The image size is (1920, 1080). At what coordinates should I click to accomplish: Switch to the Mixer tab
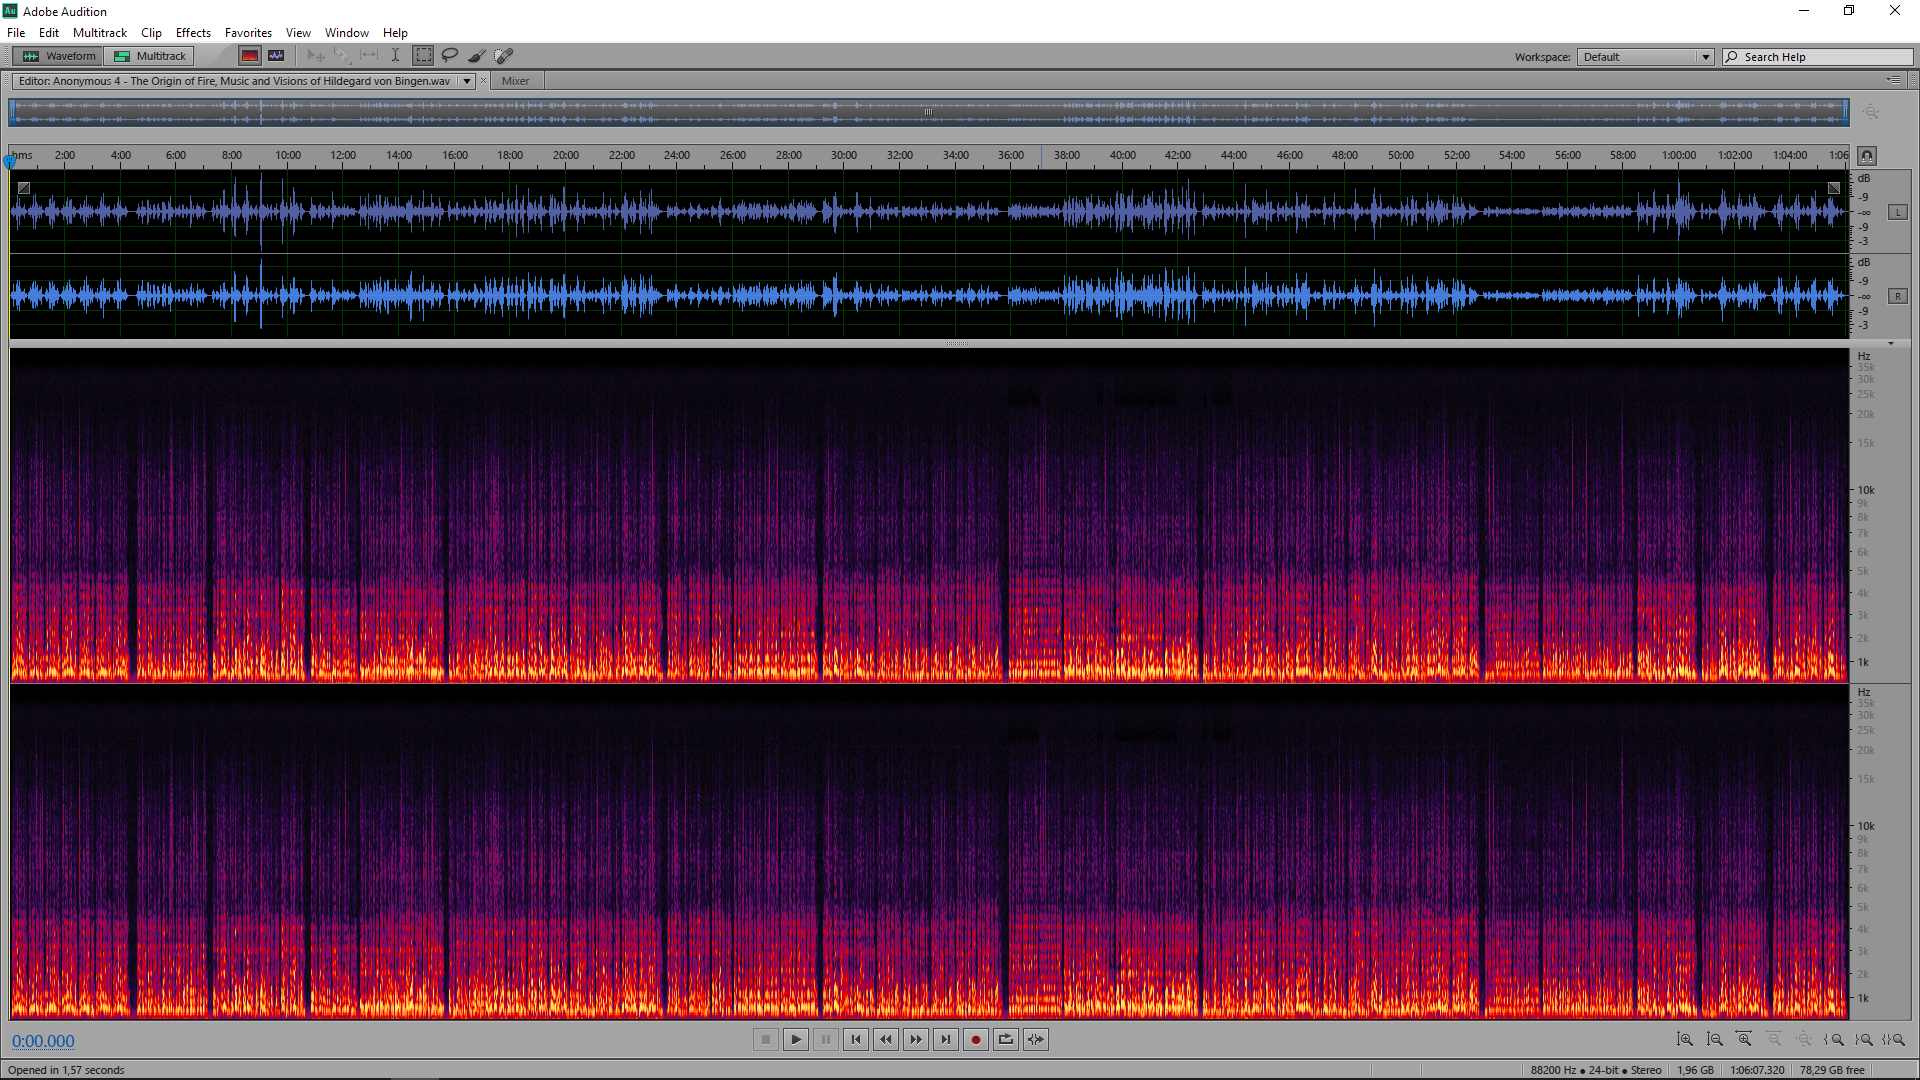(x=515, y=81)
